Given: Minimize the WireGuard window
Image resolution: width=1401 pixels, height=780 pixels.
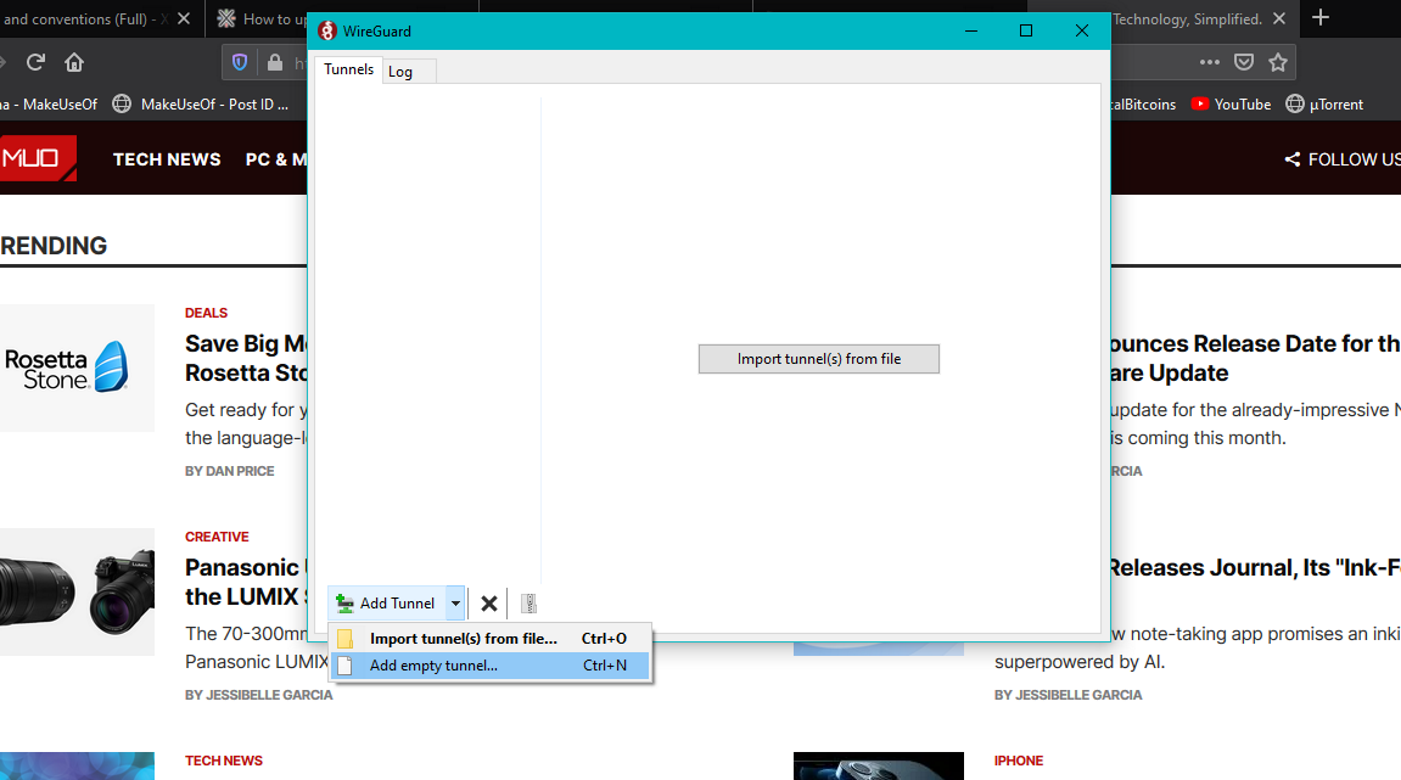Looking at the screenshot, I should [971, 31].
